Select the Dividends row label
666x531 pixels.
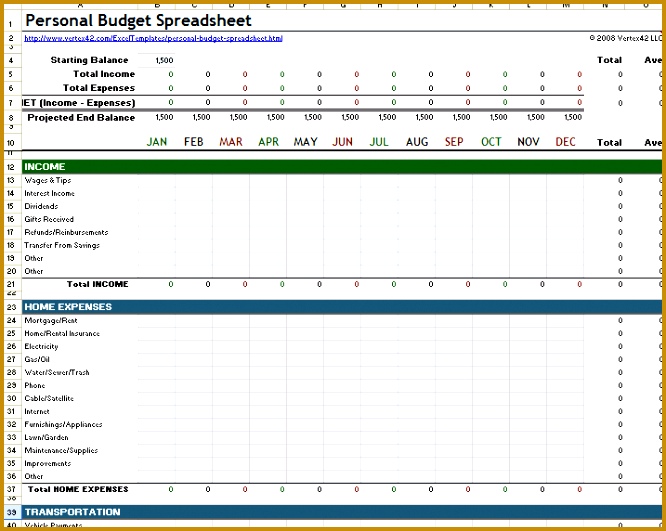click(41, 206)
